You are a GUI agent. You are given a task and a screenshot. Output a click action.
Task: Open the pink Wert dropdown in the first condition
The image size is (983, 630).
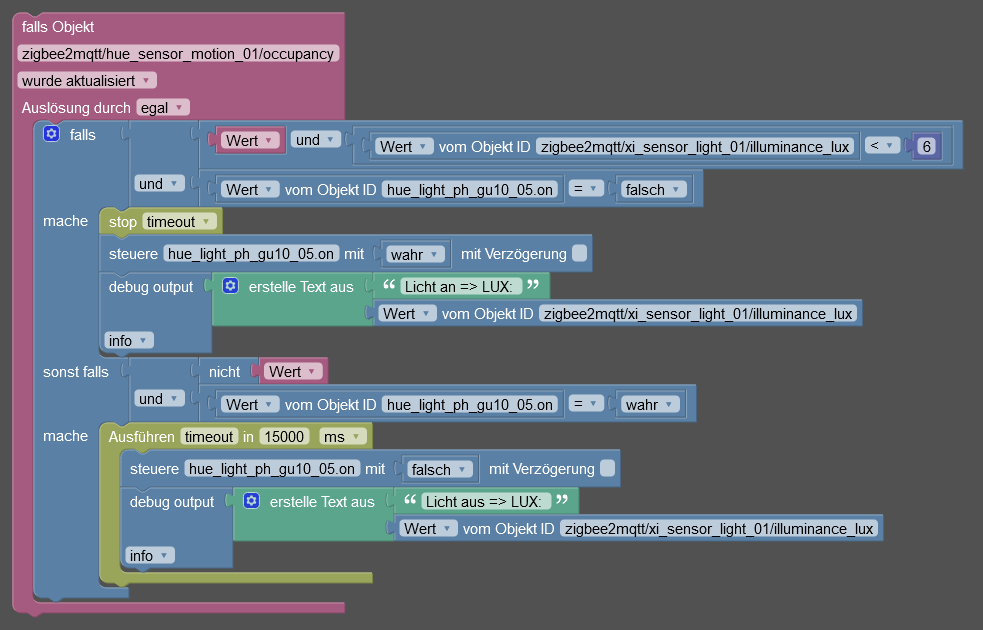tap(251, 140)
